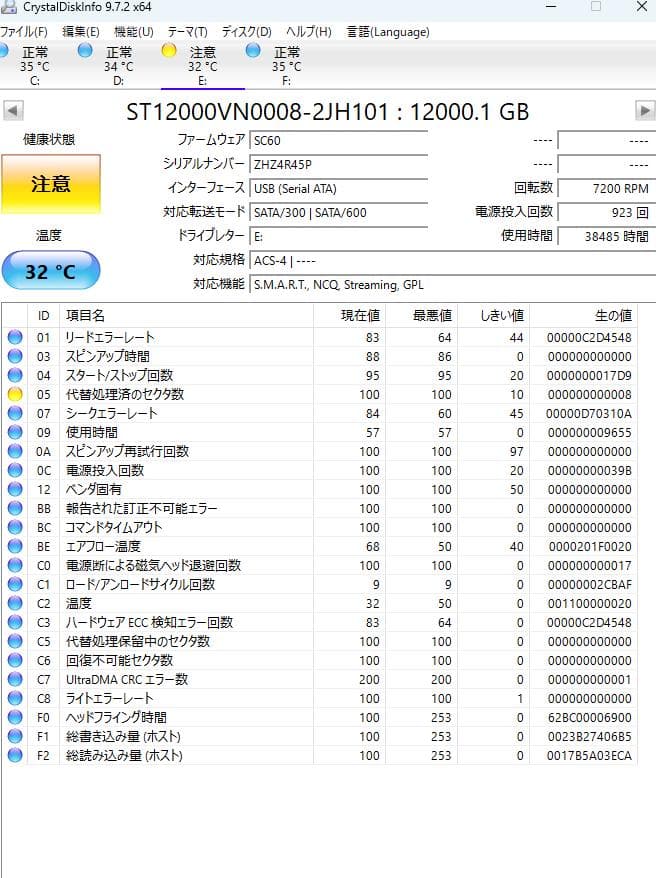
Task: Click the rotation rate value 7200 RPM
Action: (x=607, y=189)
